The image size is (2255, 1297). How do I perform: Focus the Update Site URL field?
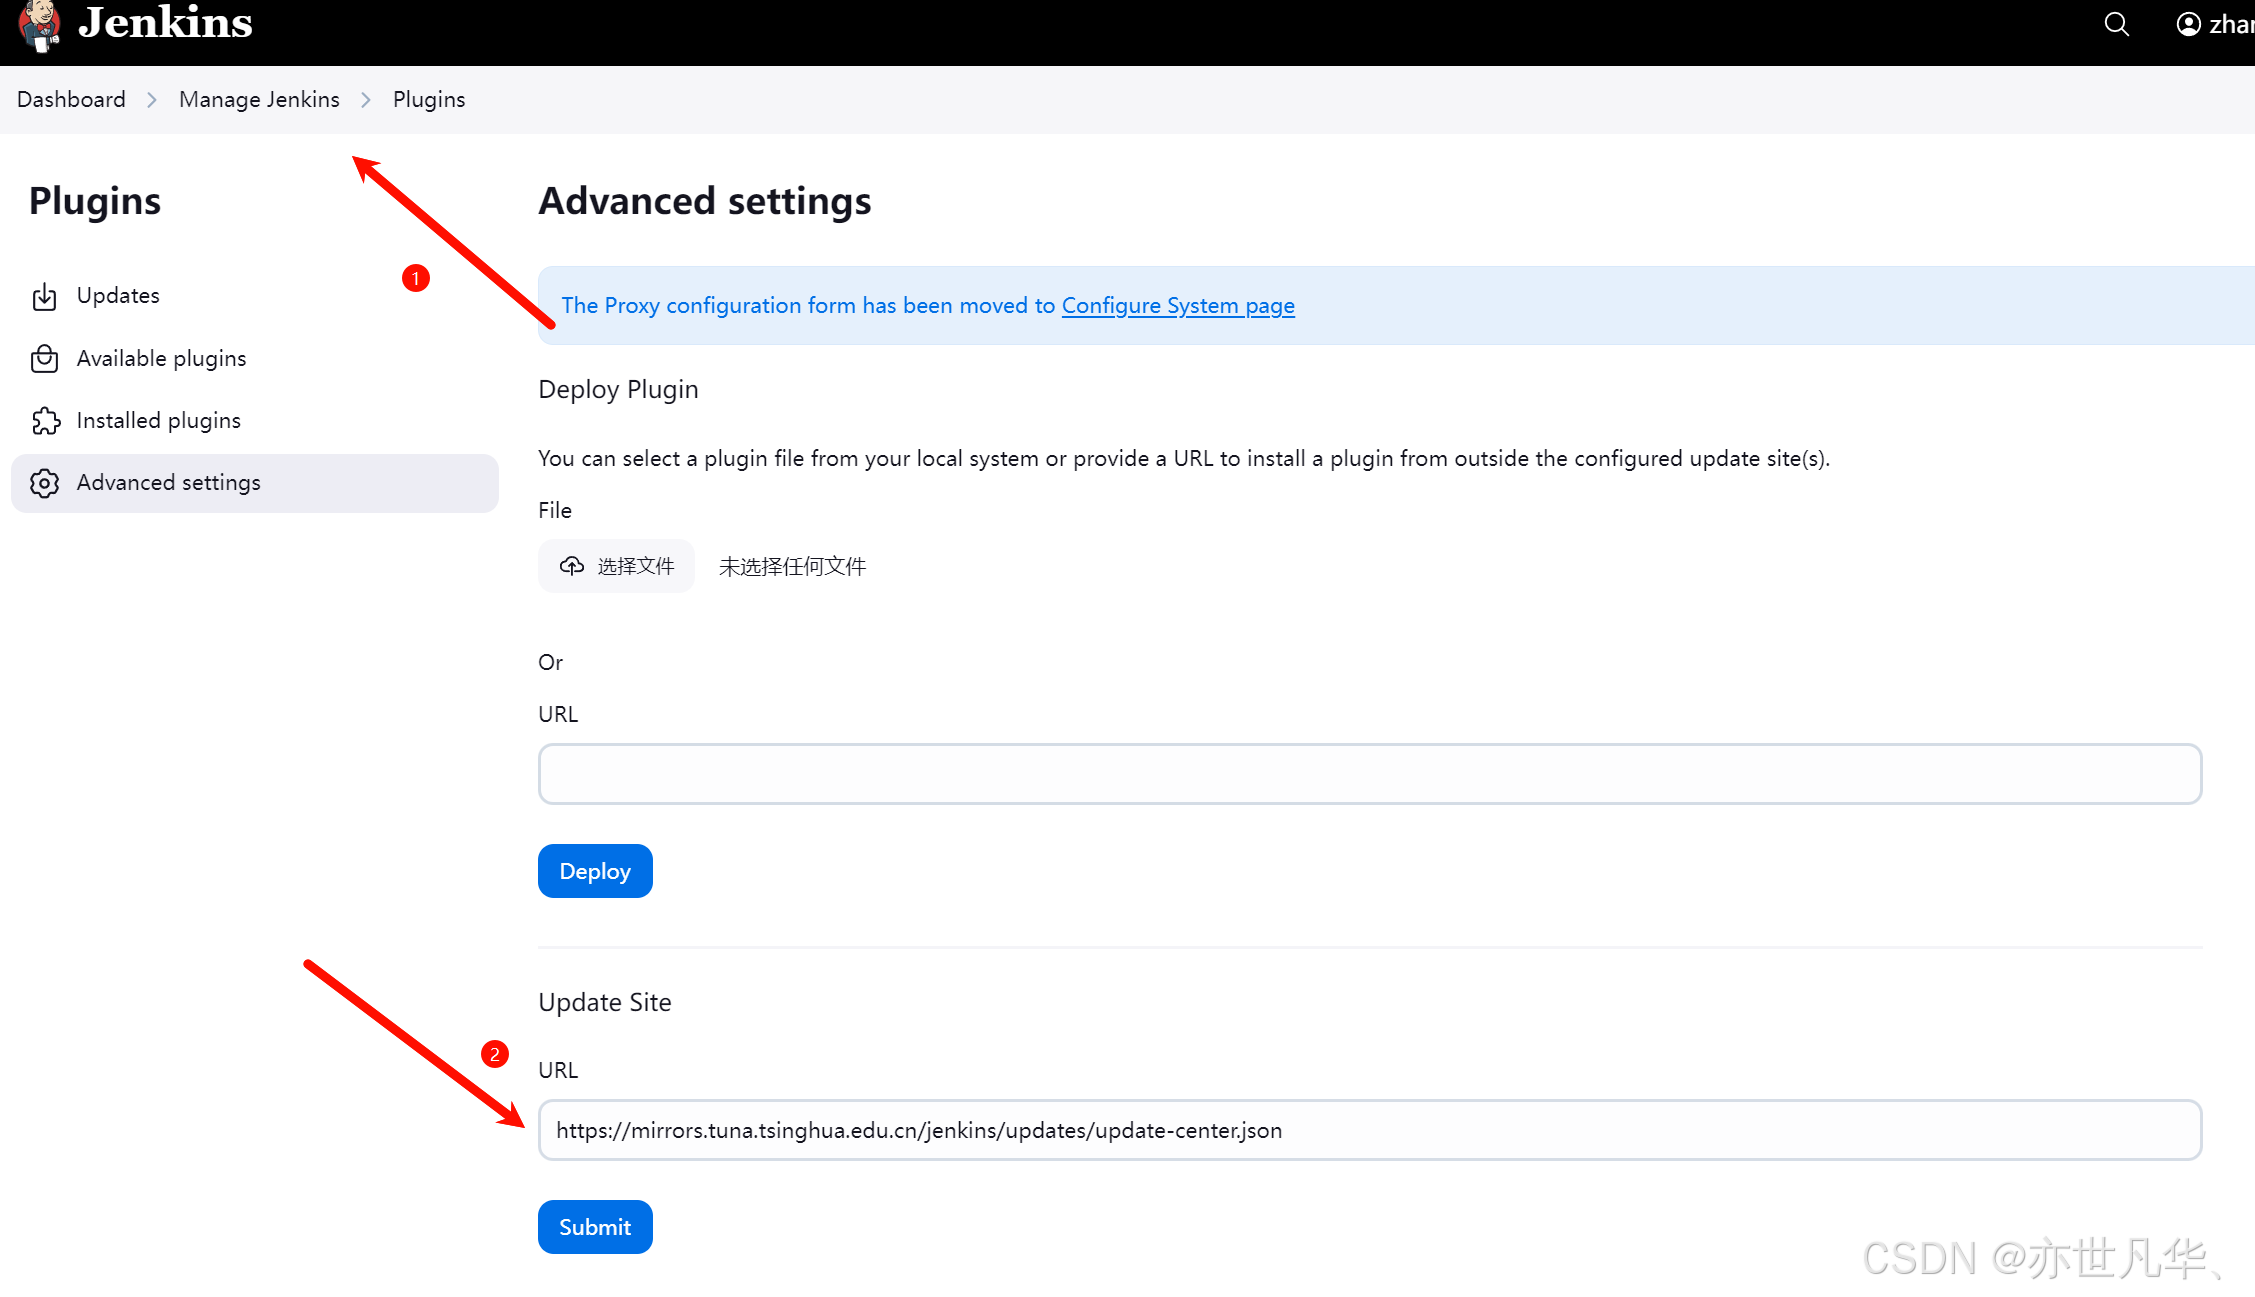click(1370, 1130)
